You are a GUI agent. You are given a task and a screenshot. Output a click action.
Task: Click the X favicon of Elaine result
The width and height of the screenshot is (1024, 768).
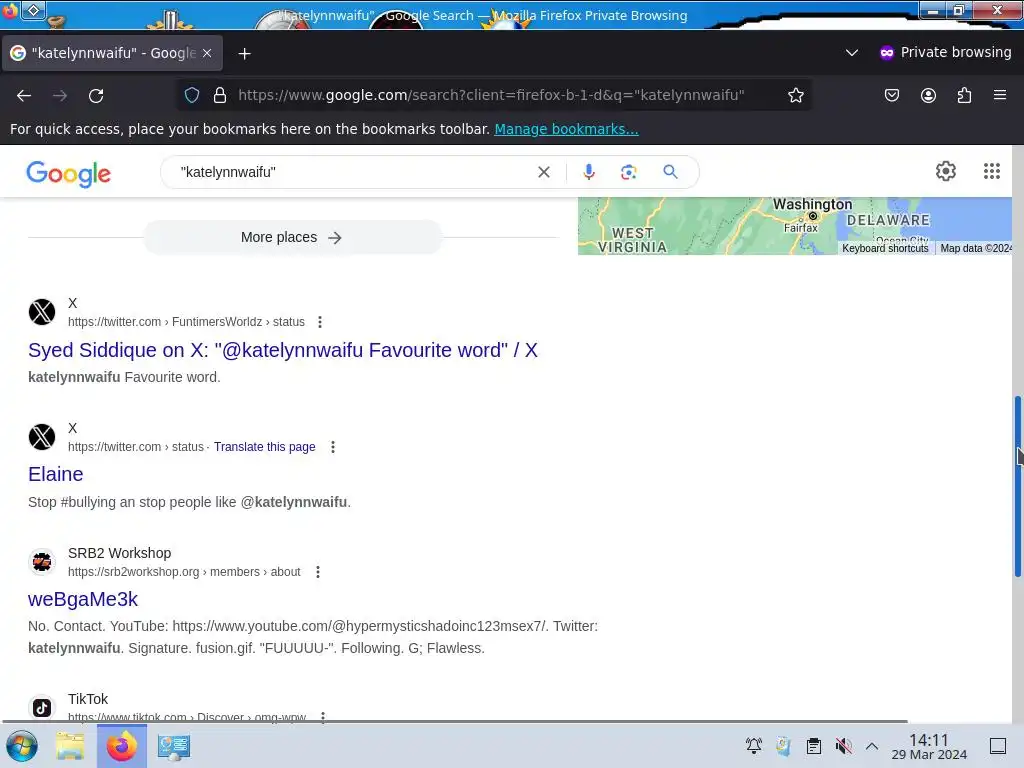(42, 437)
